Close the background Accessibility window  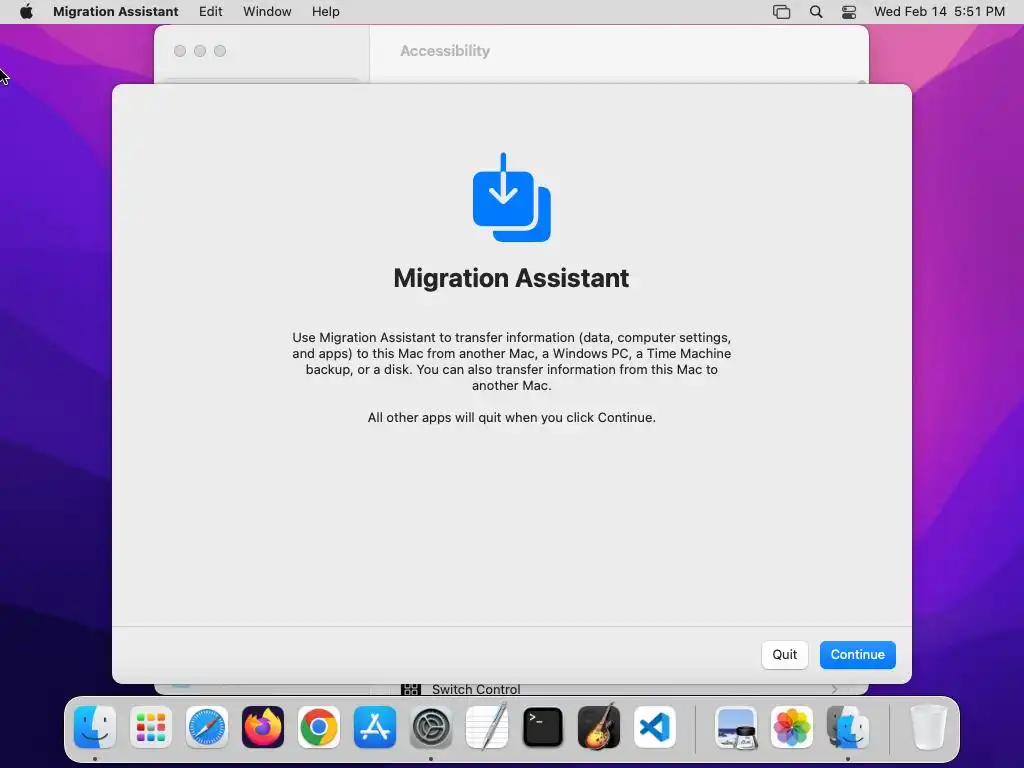(x=180, y=51)
